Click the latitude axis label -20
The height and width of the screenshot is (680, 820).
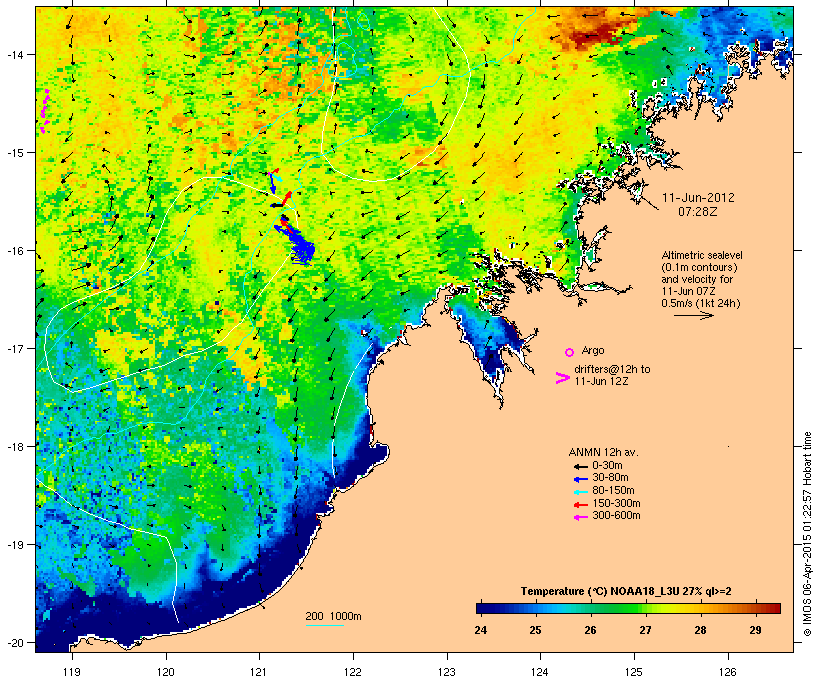tap(14, 642)
